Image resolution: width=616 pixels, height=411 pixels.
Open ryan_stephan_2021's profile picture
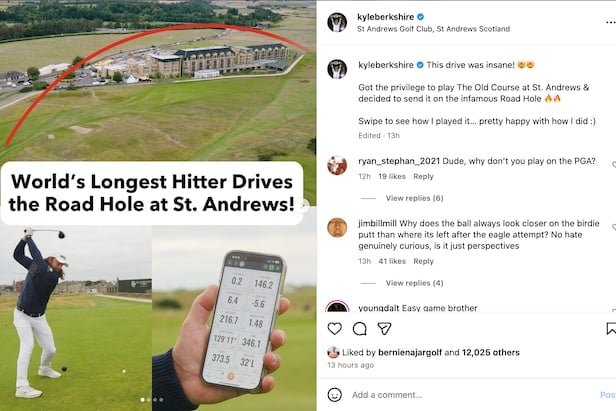(337, 165)
